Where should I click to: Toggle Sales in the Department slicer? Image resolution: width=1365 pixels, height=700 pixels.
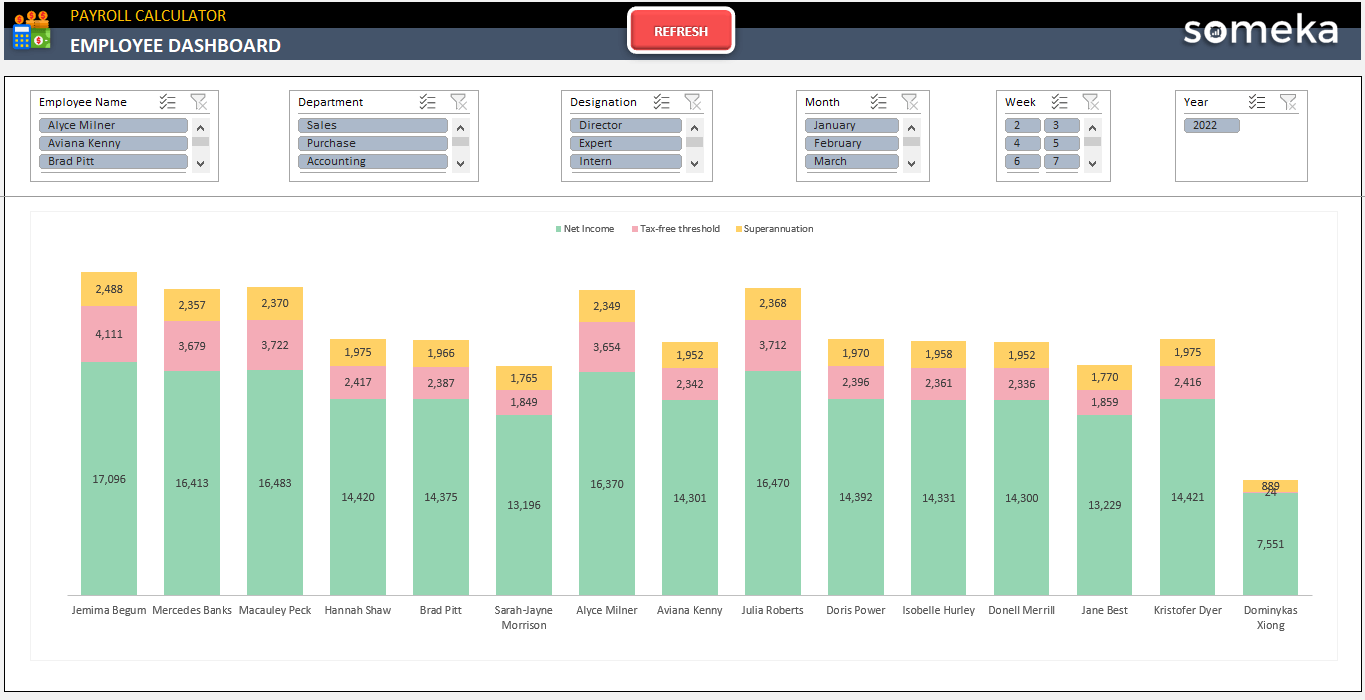point(372,124)
